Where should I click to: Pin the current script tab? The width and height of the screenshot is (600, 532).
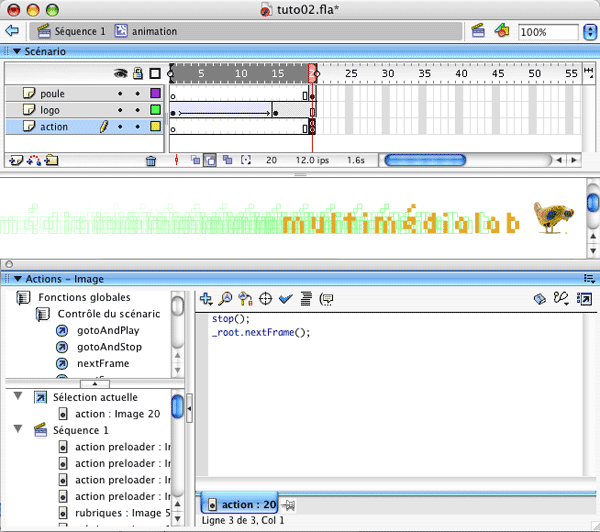click(x=288, y=506)
